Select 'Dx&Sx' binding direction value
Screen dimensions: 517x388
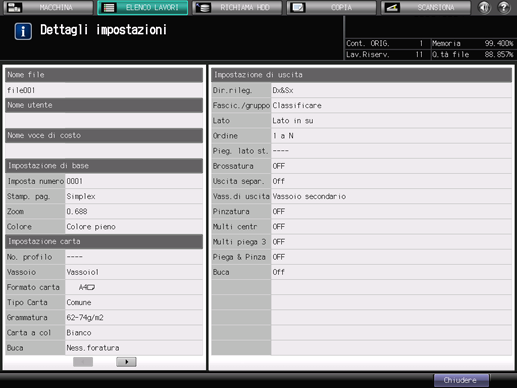[x=283, y=90]
